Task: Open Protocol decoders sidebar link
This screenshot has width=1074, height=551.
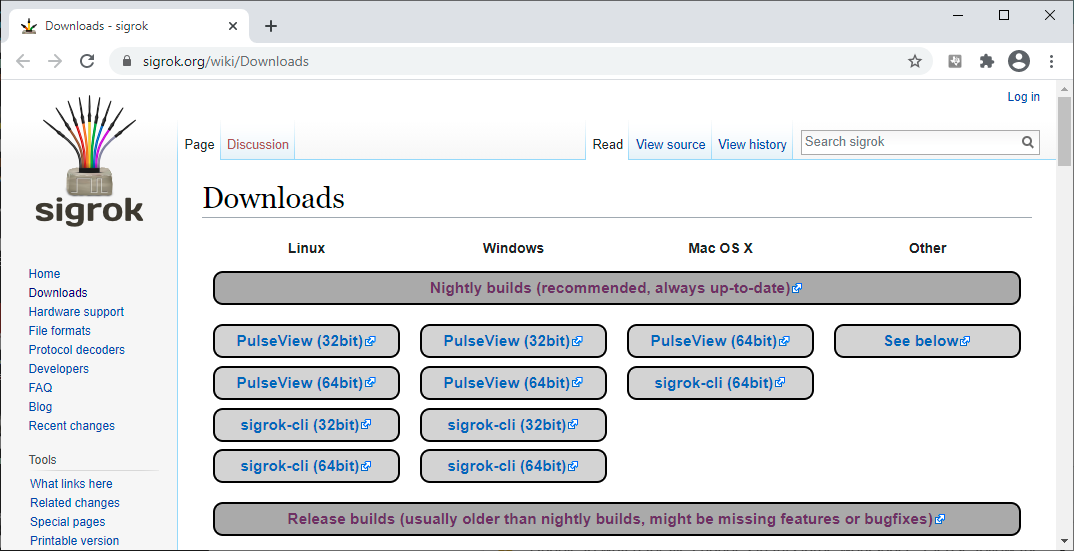Action: 77,350
